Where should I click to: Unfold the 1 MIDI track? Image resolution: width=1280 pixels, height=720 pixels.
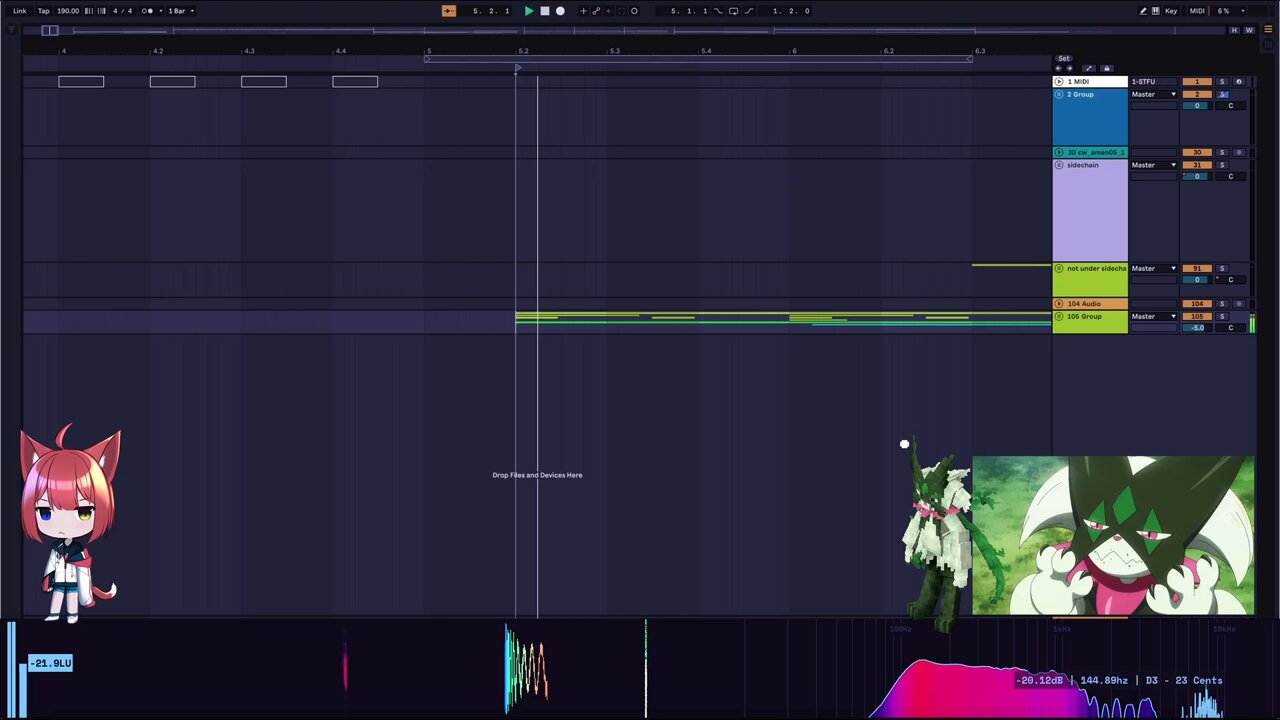click(1059, 81)
